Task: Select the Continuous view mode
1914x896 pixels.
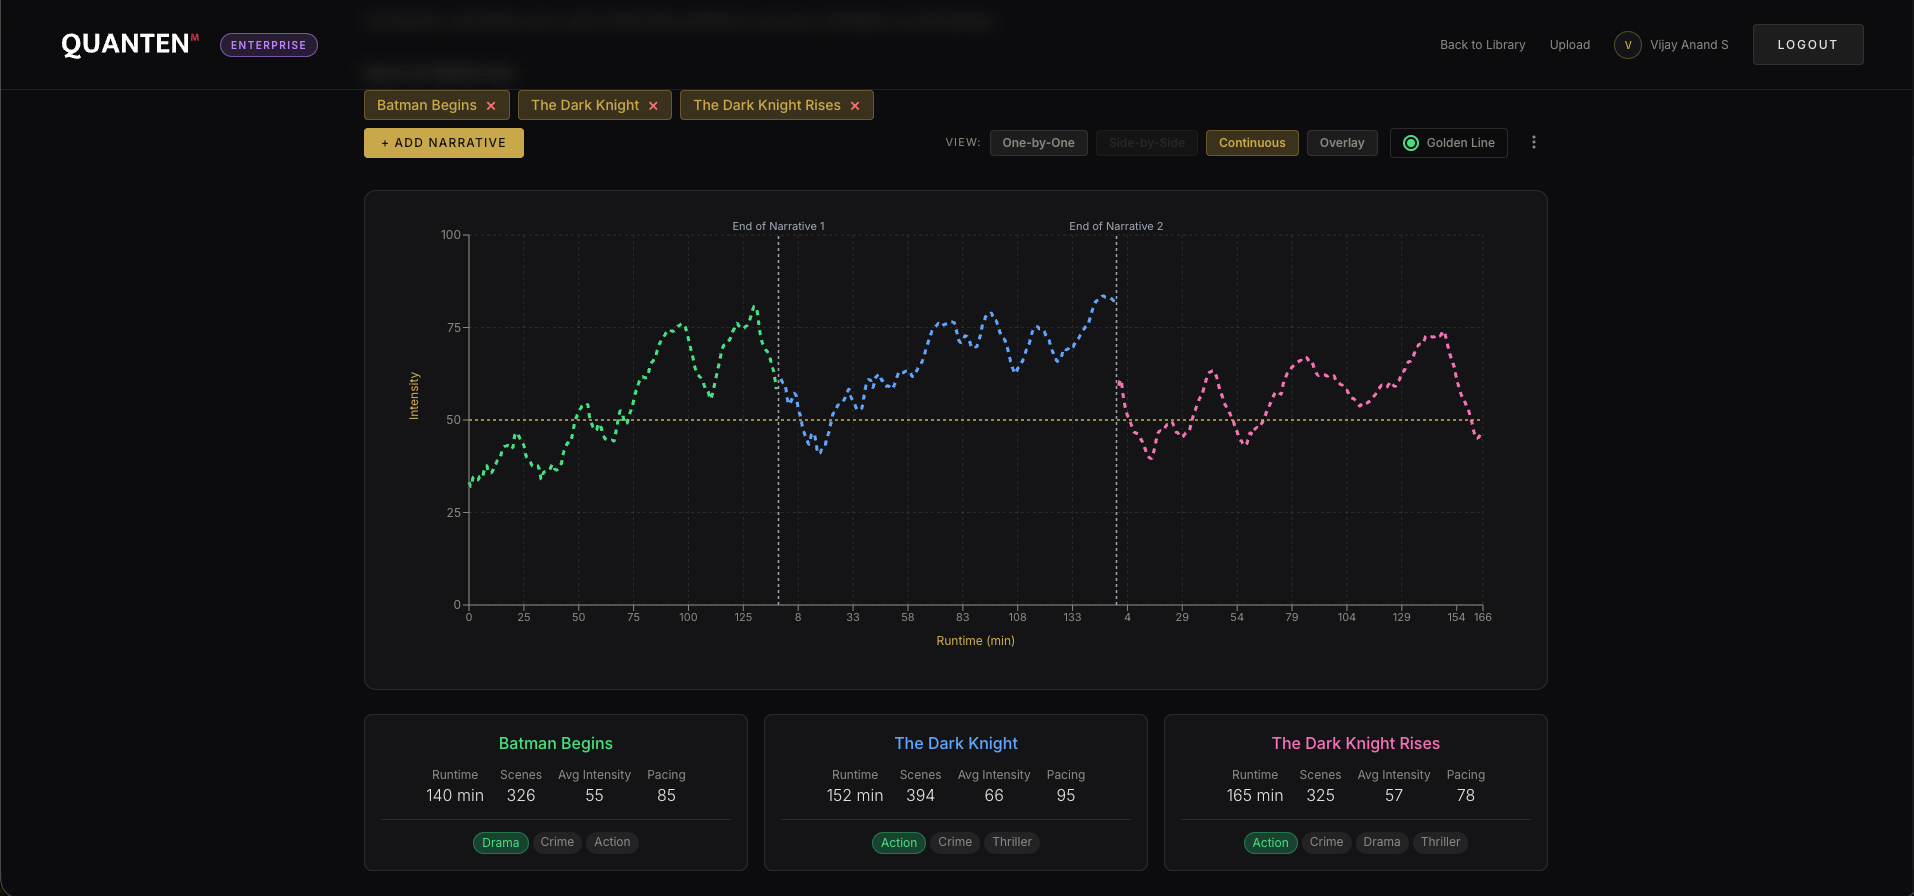Action: (x=1251, y=143)
